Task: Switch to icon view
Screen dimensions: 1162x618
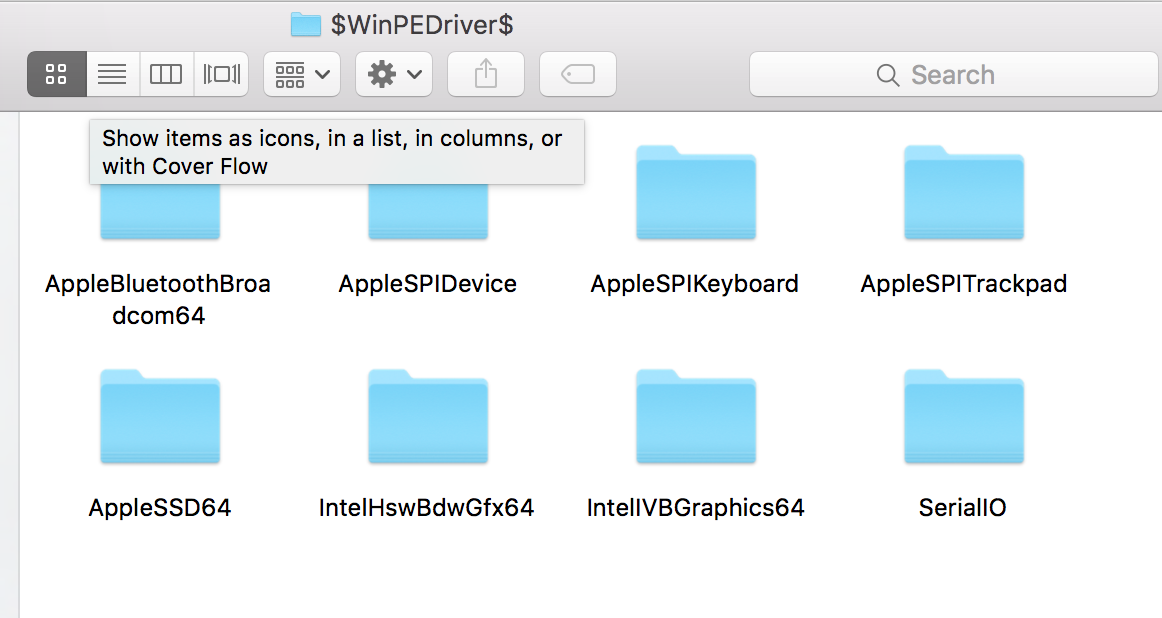Action: click(x=57, y=74)
